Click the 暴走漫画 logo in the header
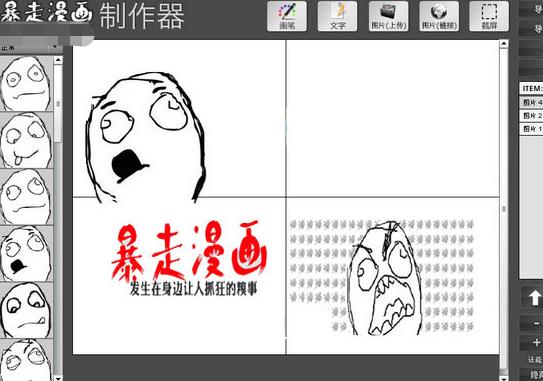Viewport: 543px width, 381px height. point(46,12)
